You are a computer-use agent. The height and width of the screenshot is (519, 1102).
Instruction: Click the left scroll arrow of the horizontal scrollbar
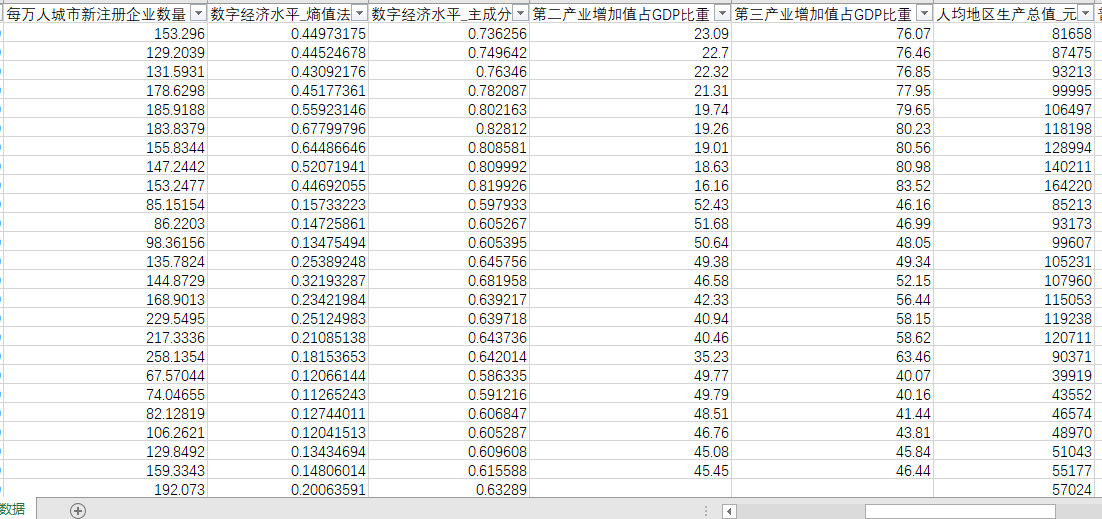click(729, 511)
